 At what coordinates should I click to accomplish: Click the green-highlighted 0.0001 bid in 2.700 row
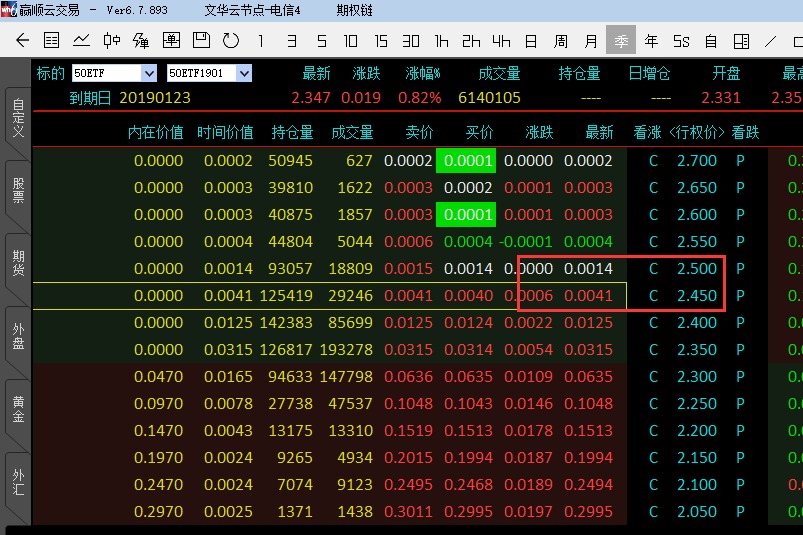[x=468, y=161]
